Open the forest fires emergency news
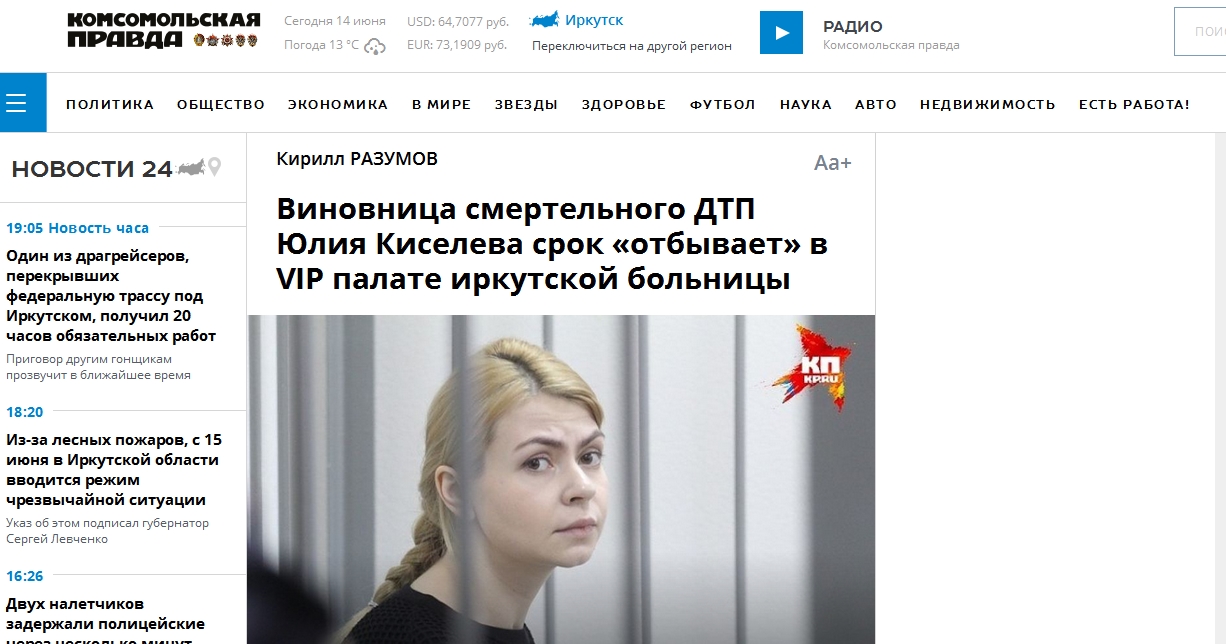Image resolution: width=1226 pixels, height=644 pixels. pos(114,469)
